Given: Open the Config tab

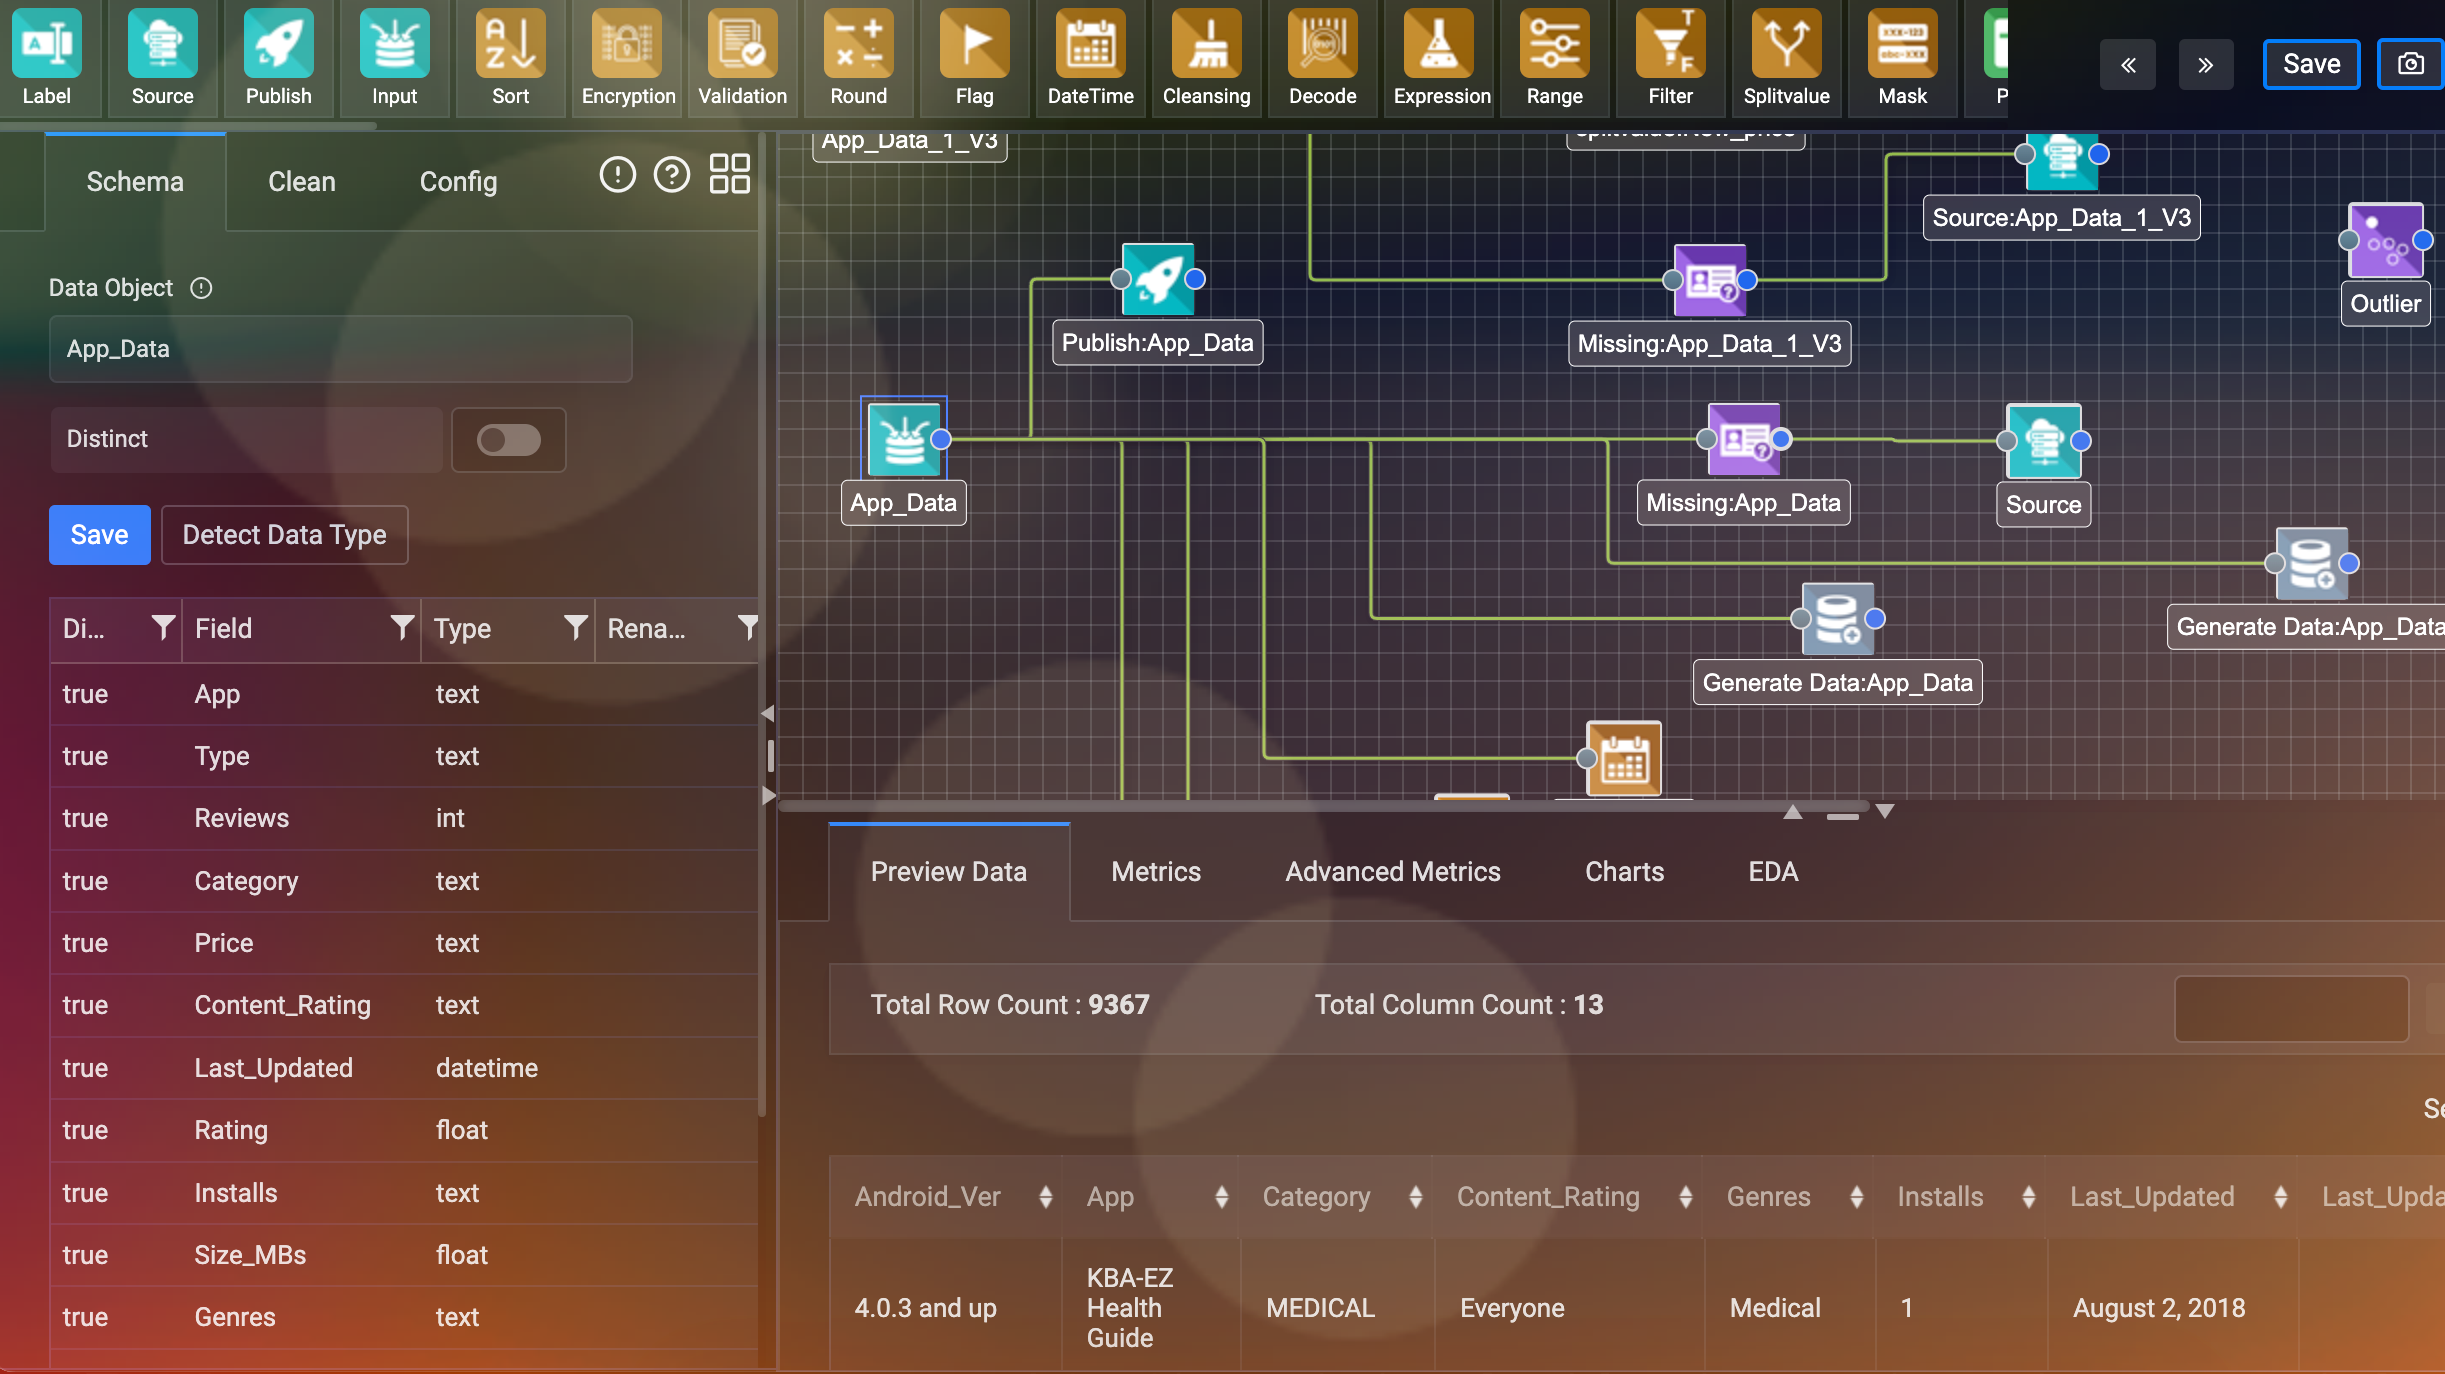Looking at the screenshot, I should (458, 182).
